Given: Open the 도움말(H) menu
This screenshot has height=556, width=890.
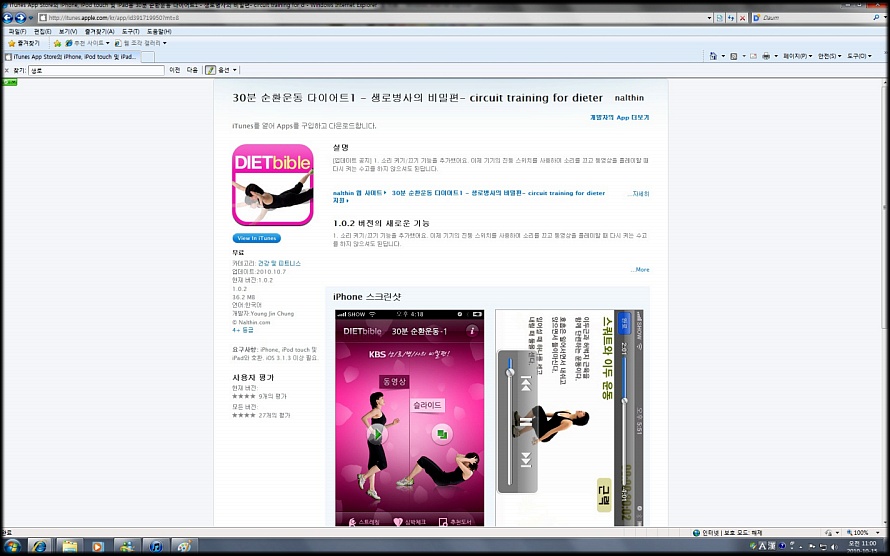Looking at the screenshot, I should point(159,32).
